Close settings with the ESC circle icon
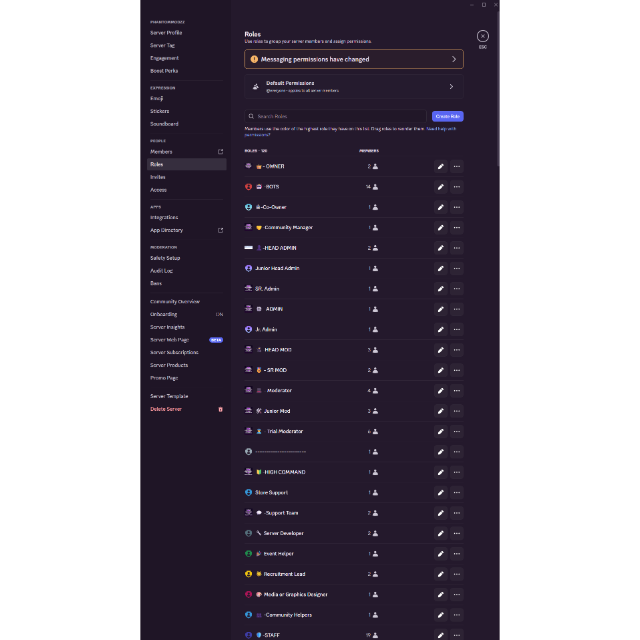Screen dimensions: 640x640 point(482,36)
